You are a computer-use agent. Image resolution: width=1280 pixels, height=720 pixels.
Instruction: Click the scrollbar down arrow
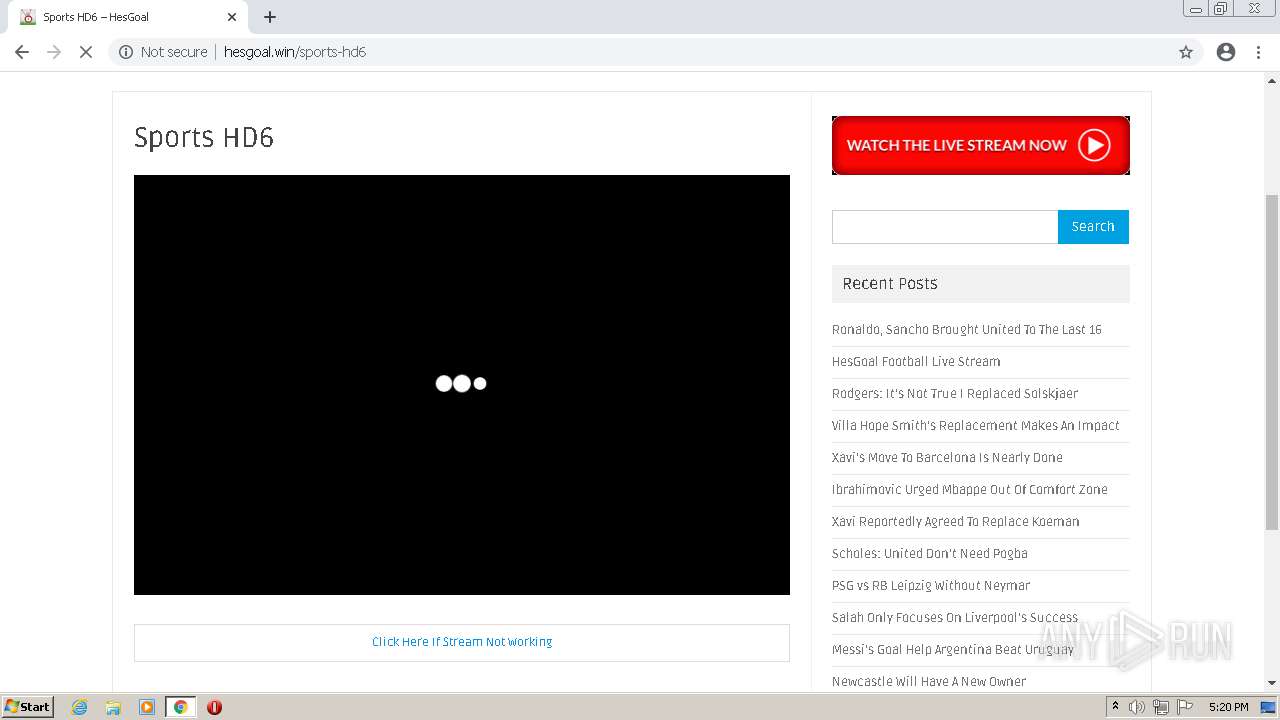[1272, 683]
